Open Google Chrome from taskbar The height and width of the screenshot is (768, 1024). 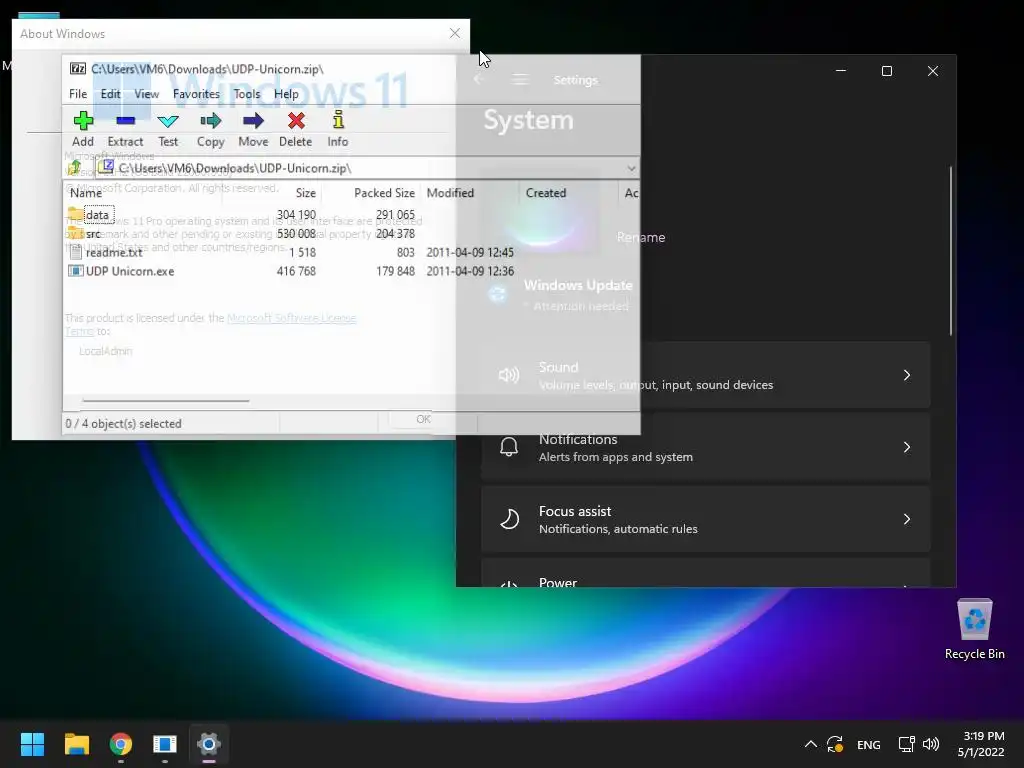121,744
